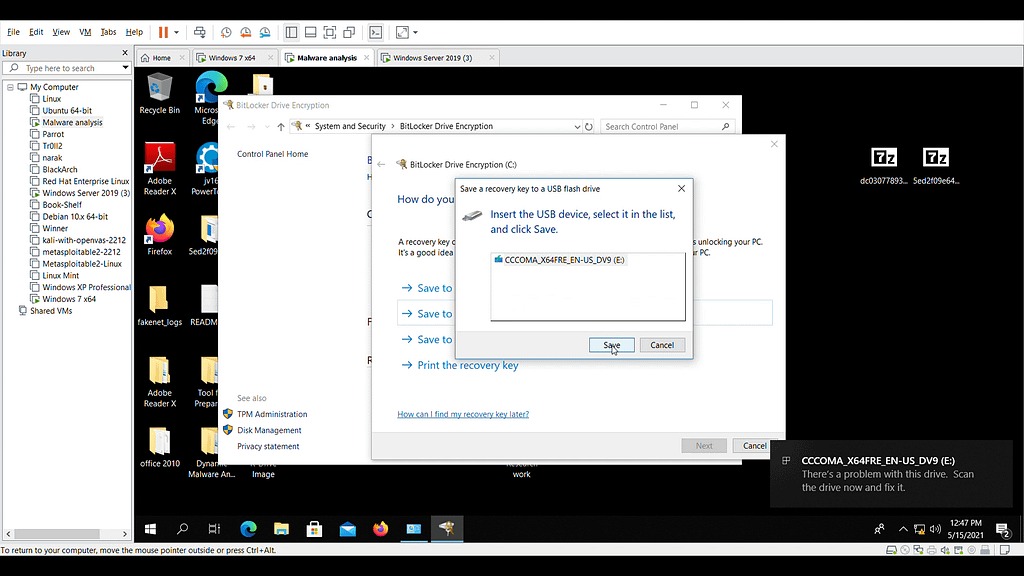
Task: Toggle the thumbnail bar view icon
Action: [x=311, y=32]
